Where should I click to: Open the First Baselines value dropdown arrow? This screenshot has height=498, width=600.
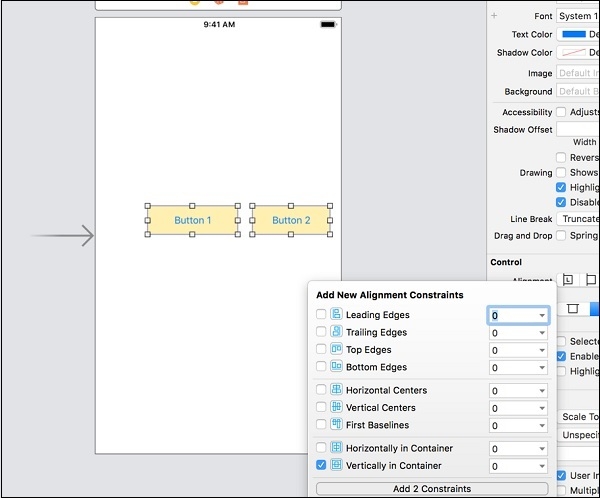coord(542,426)
